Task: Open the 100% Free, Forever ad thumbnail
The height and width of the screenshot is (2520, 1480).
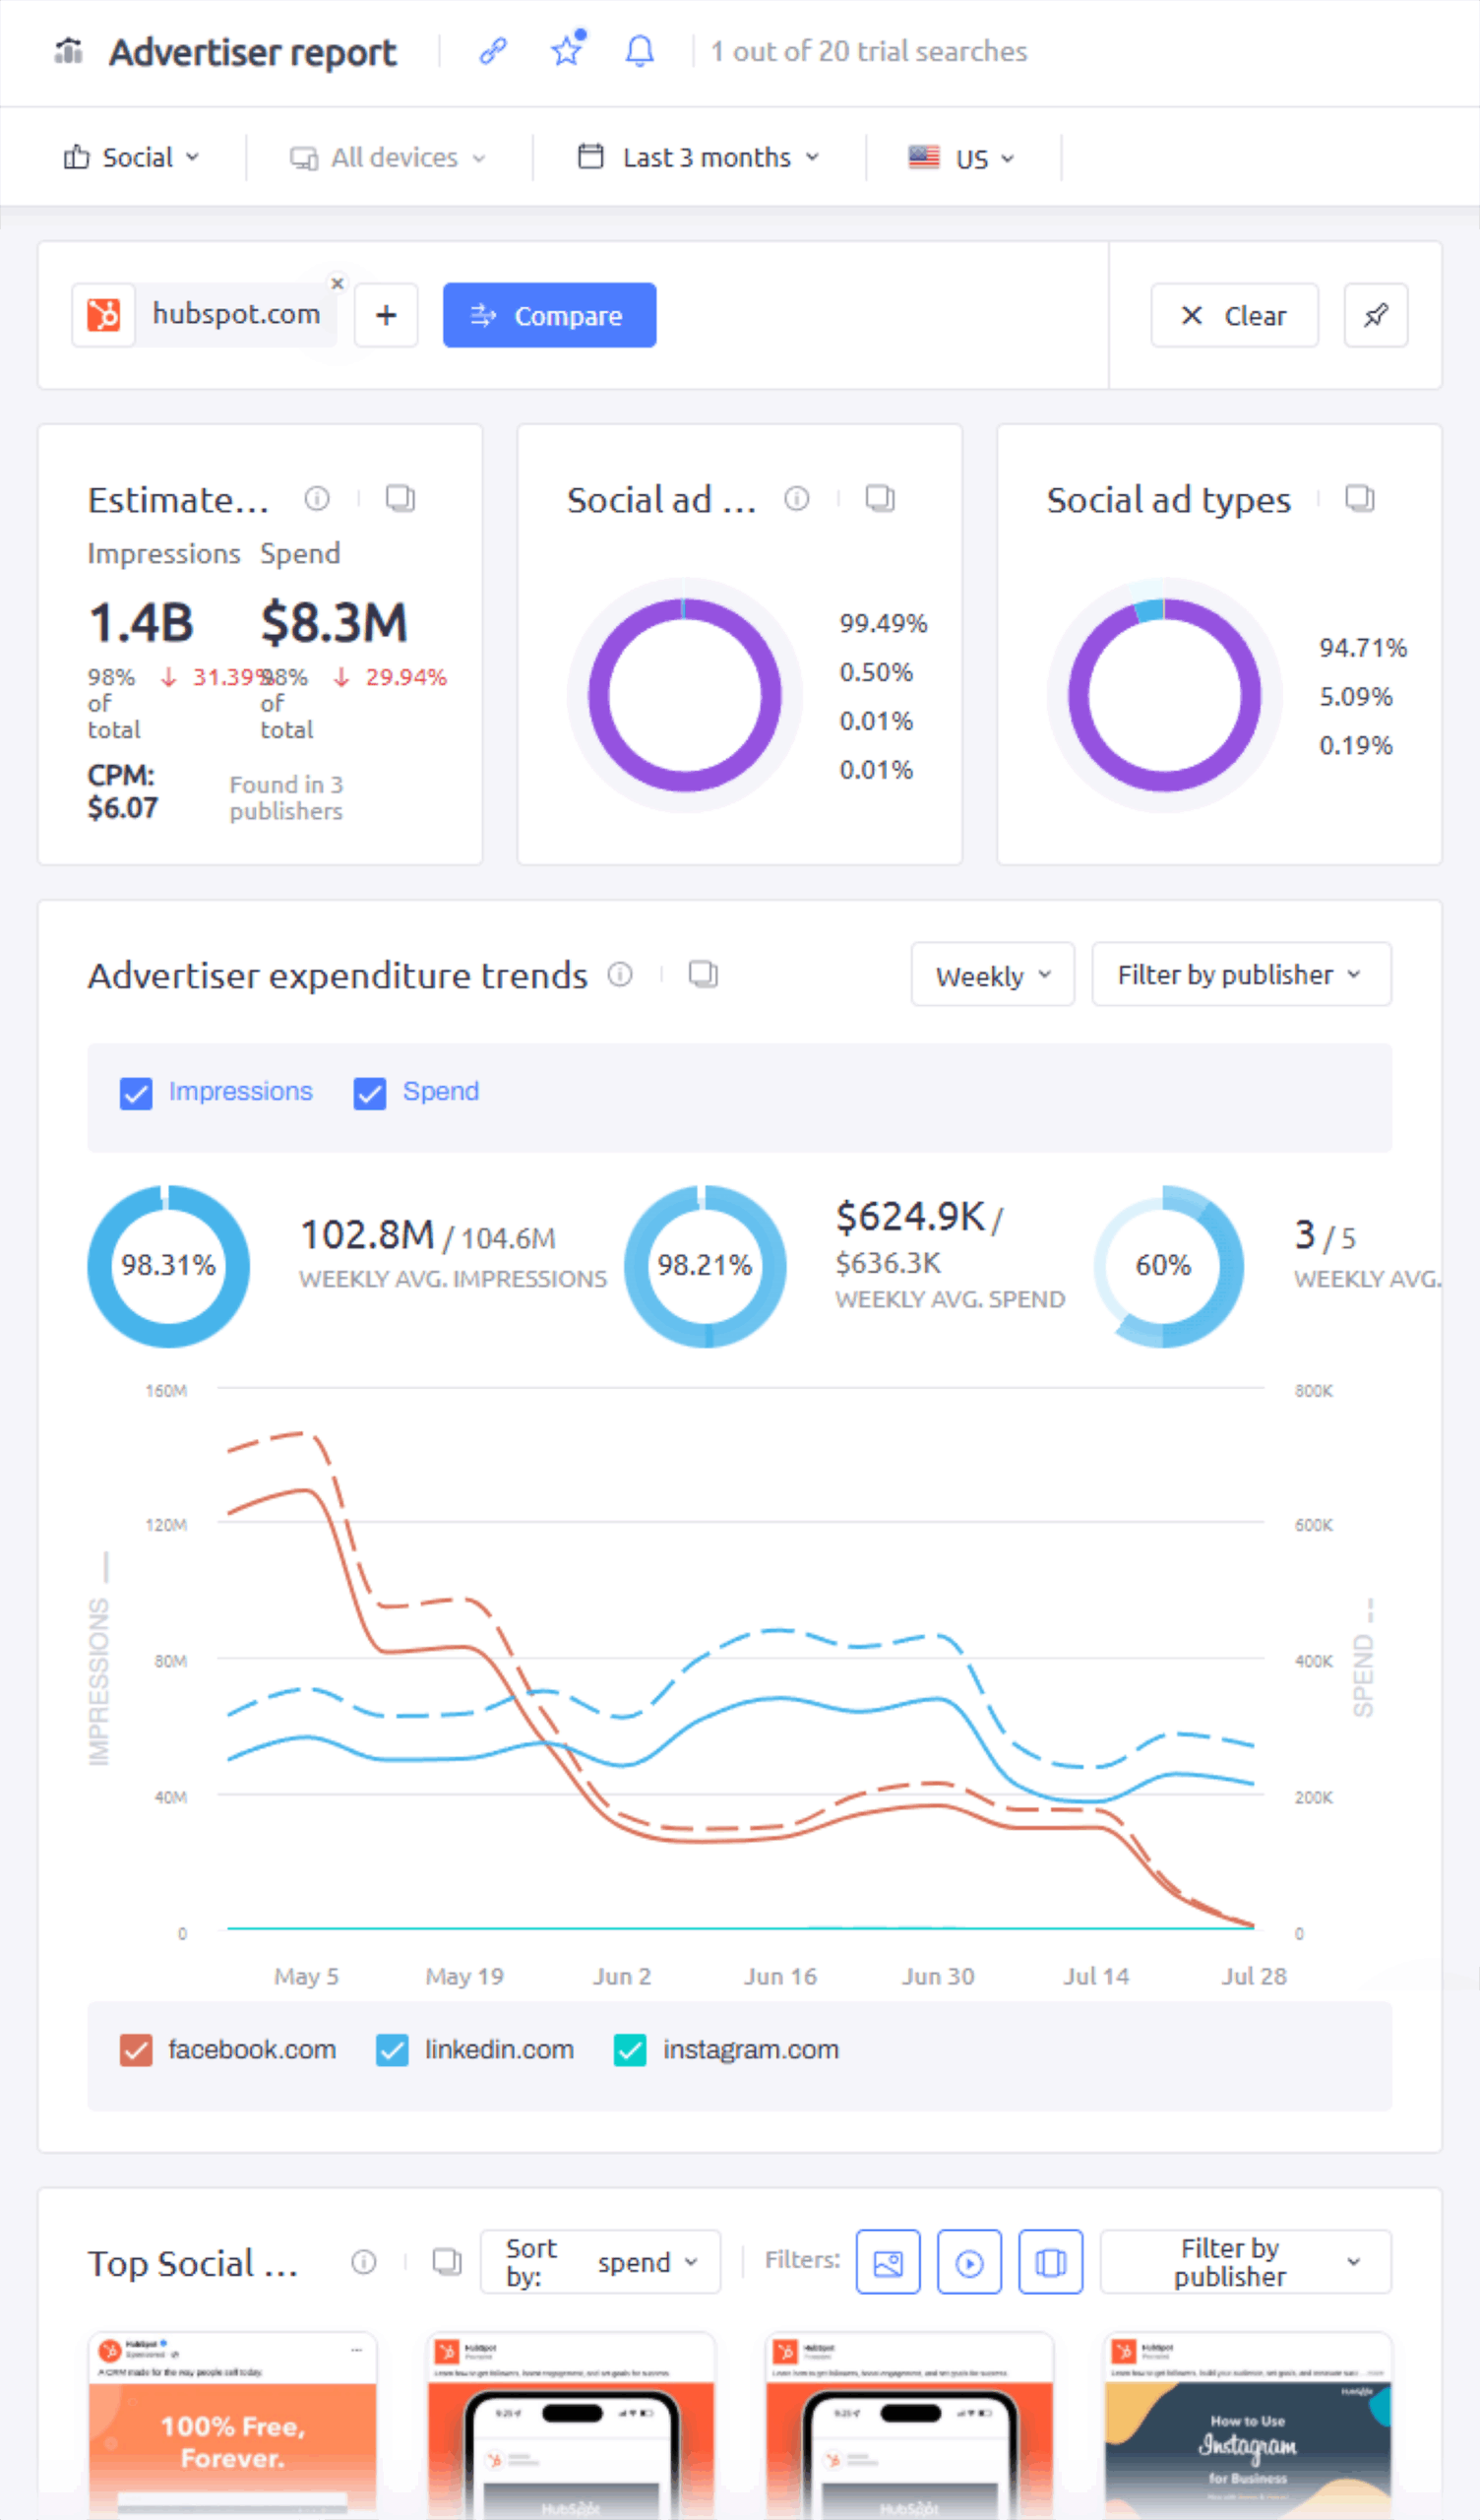Action: [x=233, y=2425]
